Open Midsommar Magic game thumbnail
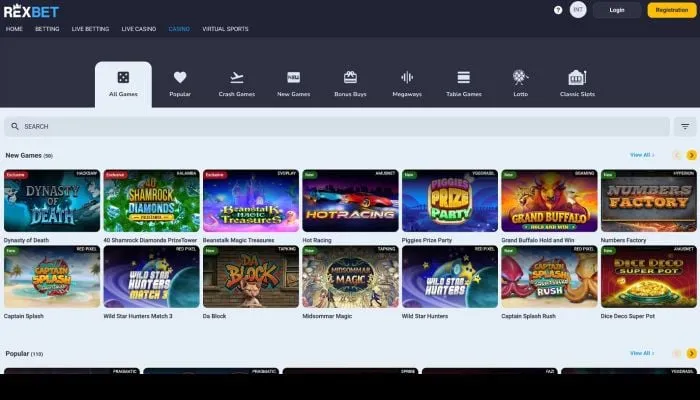 350,276
